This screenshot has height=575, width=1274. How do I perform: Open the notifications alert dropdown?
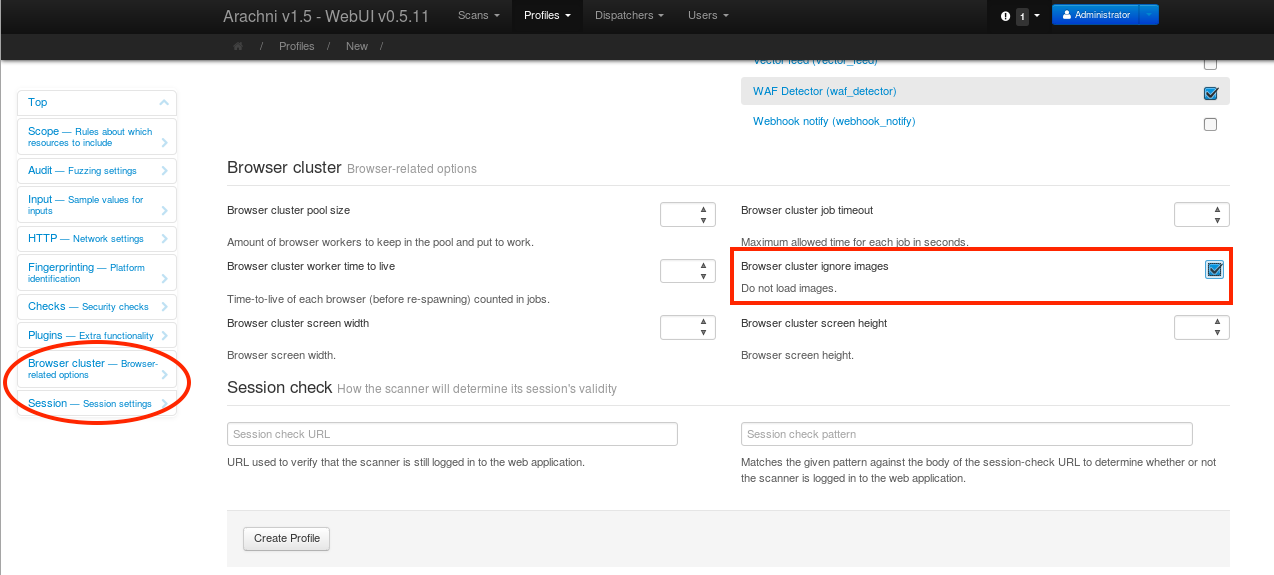click(1020, 16)
